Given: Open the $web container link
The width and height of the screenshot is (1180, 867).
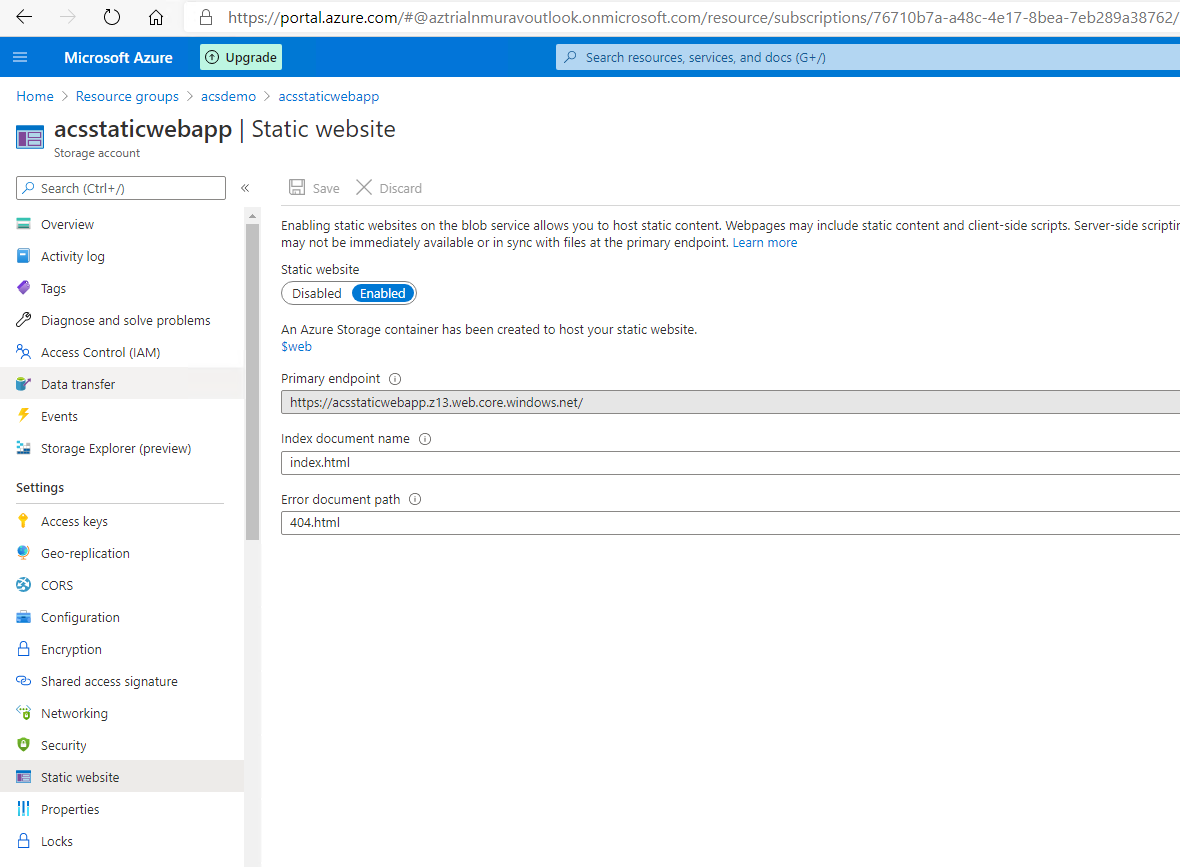Looking at the screenshot, I should pyautogui.click(x=297, y=346).
